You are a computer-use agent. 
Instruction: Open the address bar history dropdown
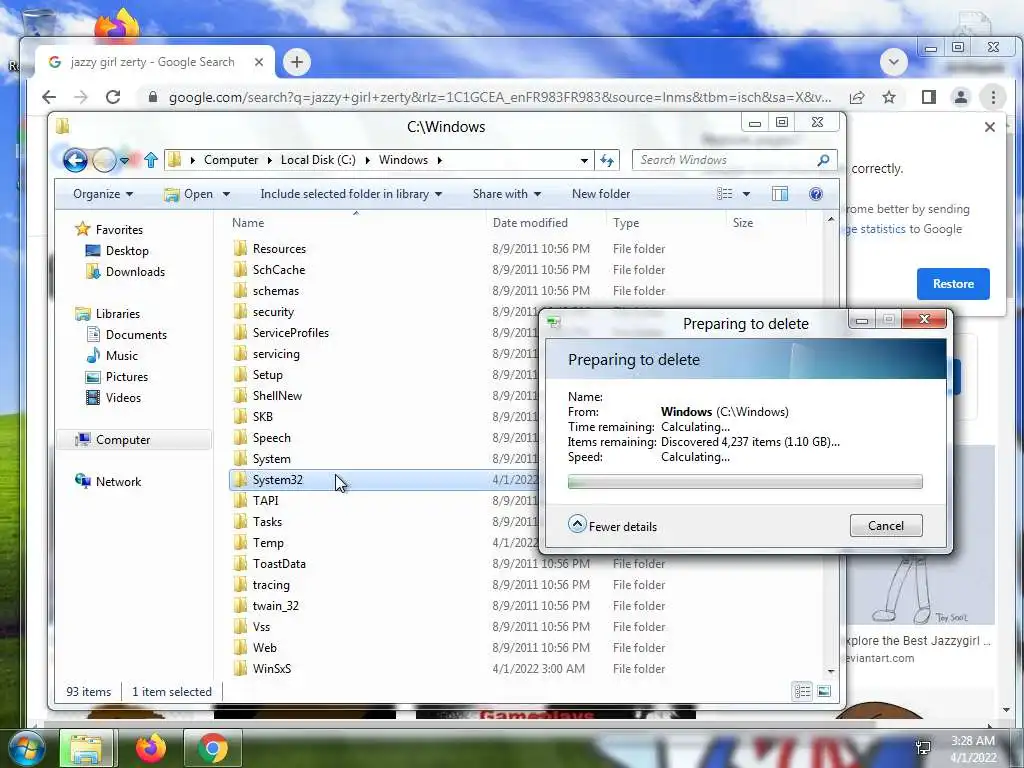point(584,160)
